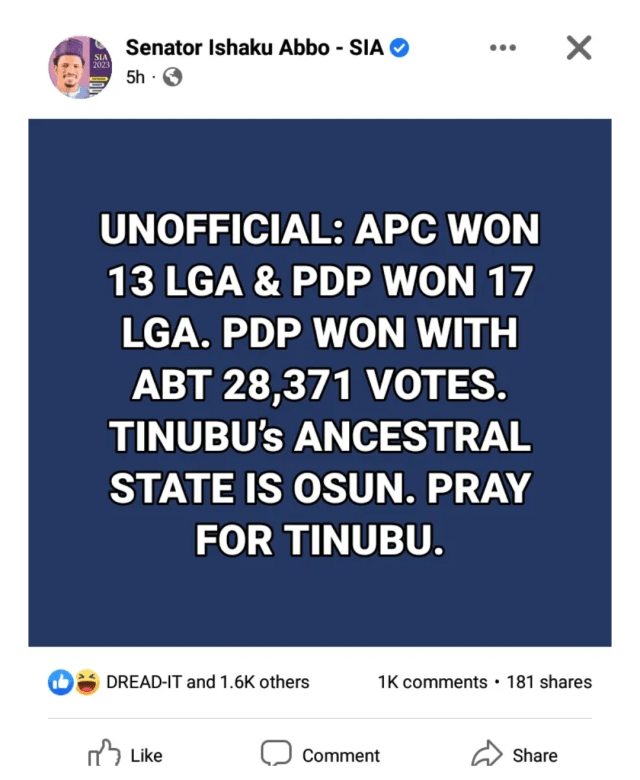Click the blue thumbs-up reaction icon
640x780 pixels.
59,682
